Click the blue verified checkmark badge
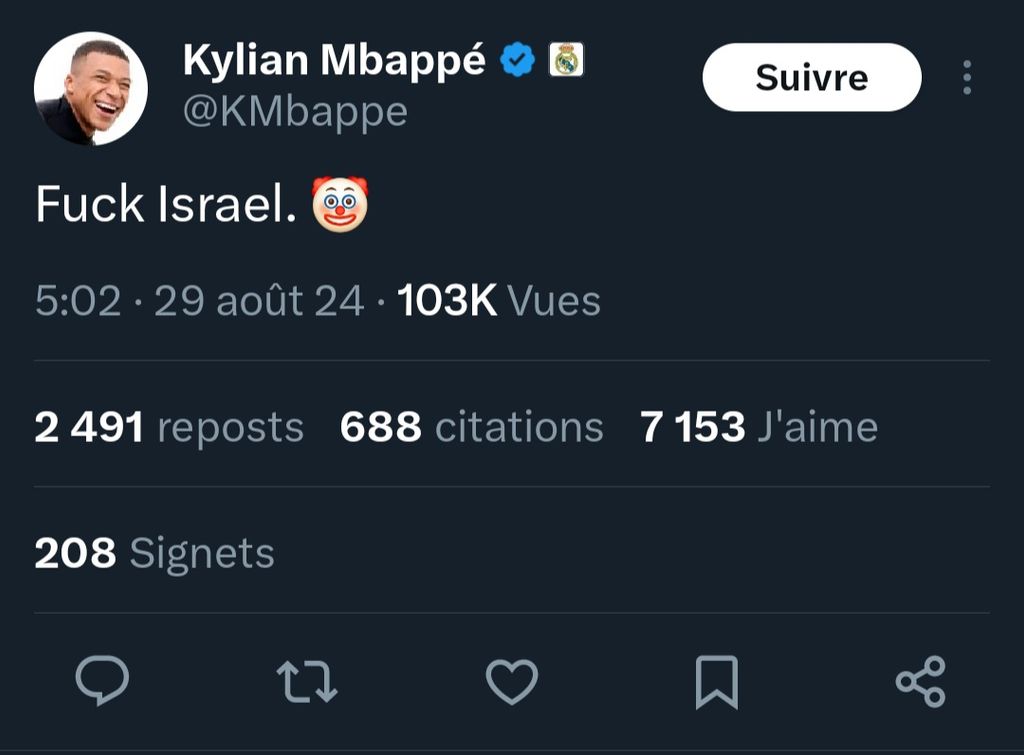1024x755 pixels. click(517, 62)
